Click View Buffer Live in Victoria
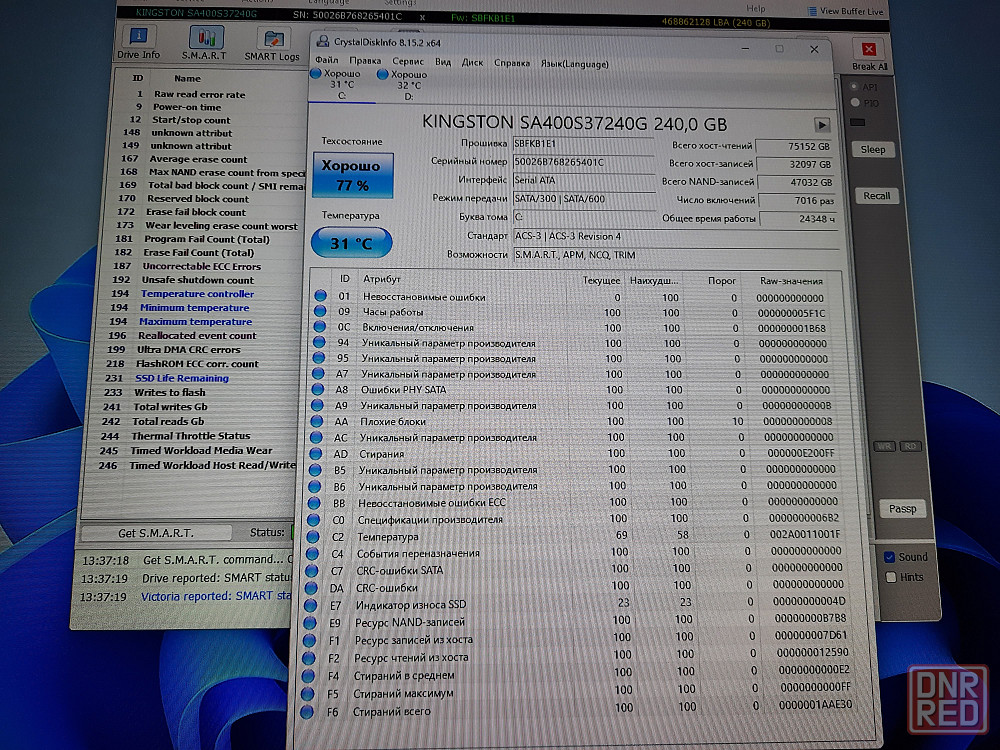The height and width of the screenshot is (750, 1000). click(846, 11)
